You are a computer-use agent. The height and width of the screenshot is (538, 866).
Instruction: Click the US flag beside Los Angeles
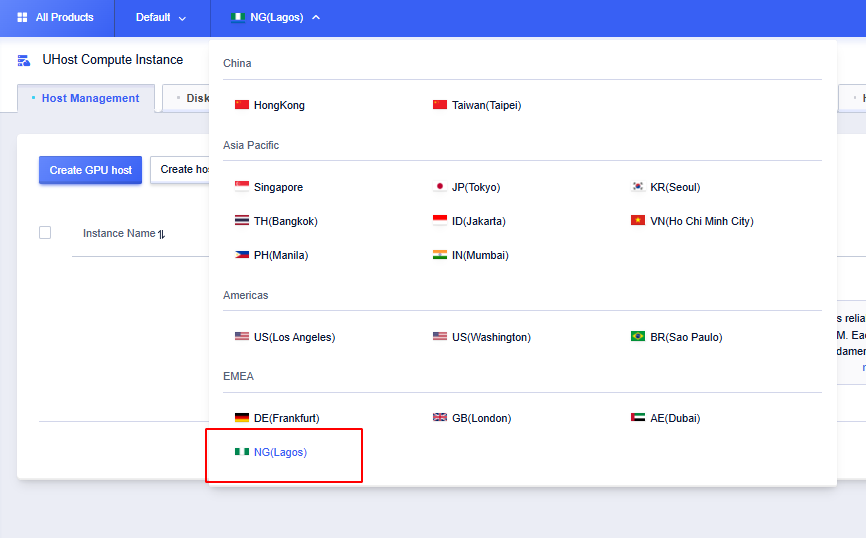[x=242, y=336]
